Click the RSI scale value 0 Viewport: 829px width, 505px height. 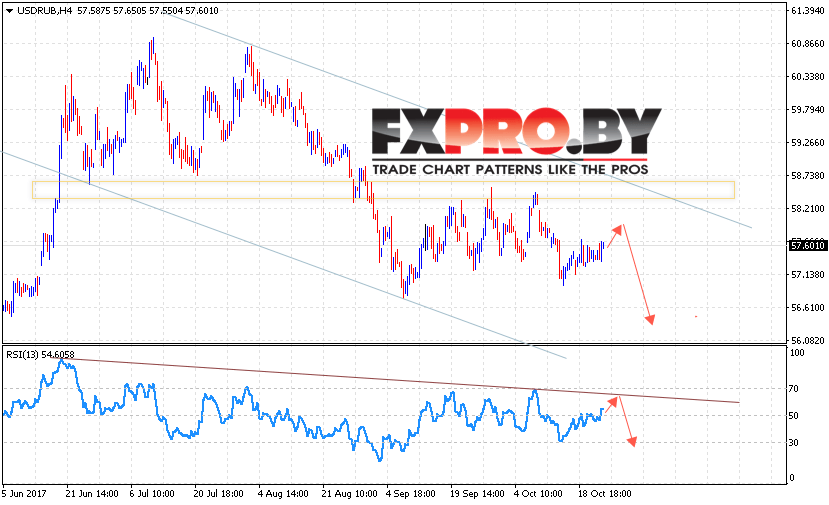pyautogui.click(x=791, y=478)
